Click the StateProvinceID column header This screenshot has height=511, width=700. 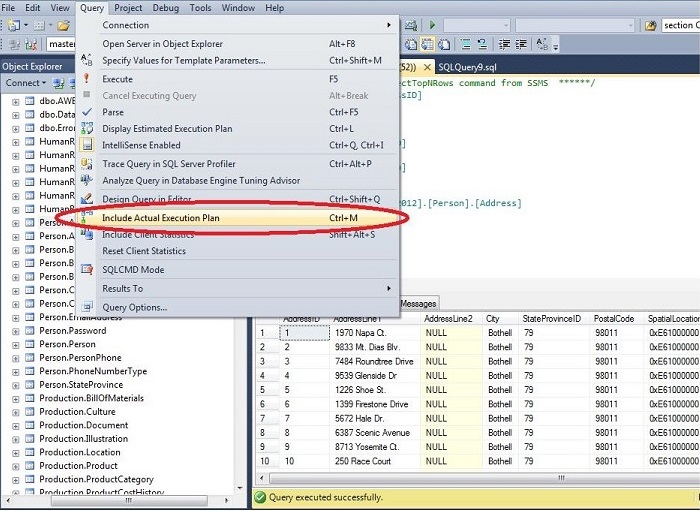553,319
